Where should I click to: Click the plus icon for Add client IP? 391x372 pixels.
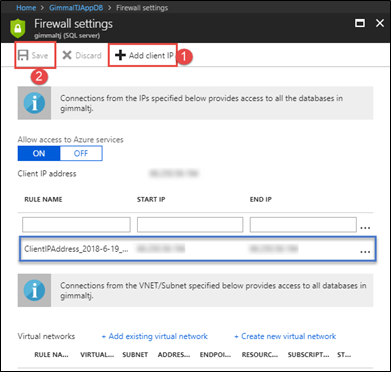click(x=120, y=55)
